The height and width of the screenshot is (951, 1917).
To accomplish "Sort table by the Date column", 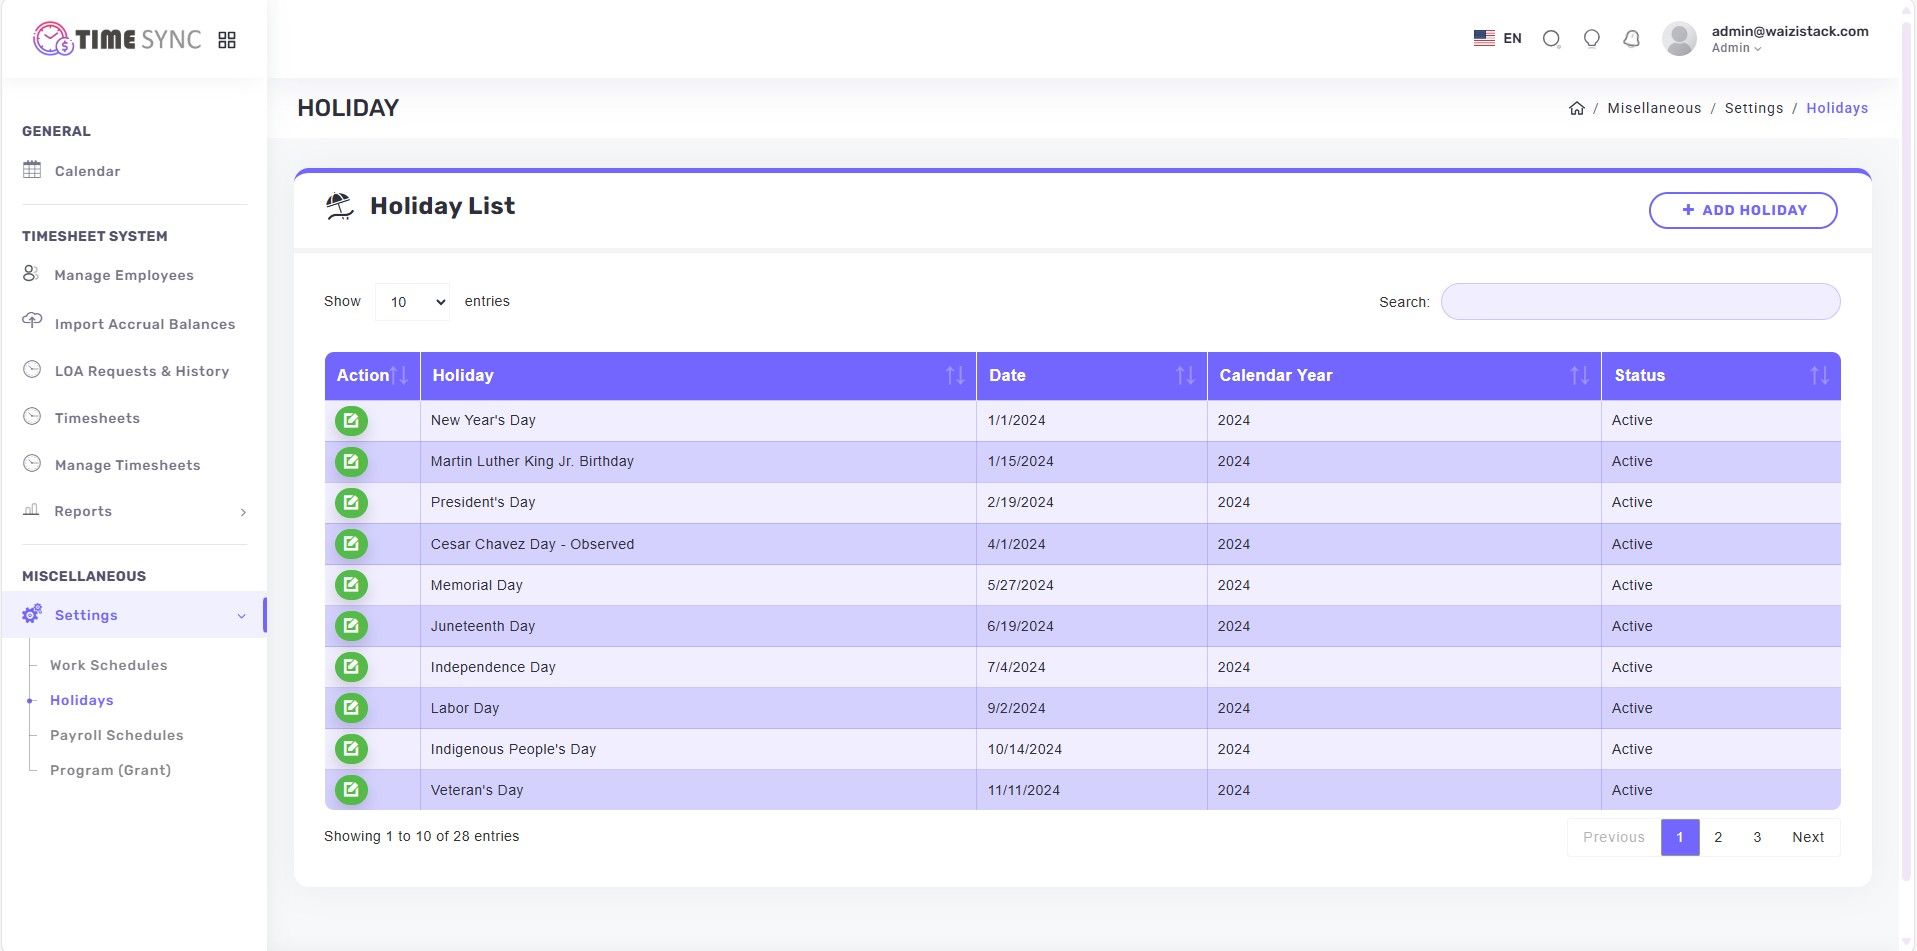I will (x=1090, y=376).
